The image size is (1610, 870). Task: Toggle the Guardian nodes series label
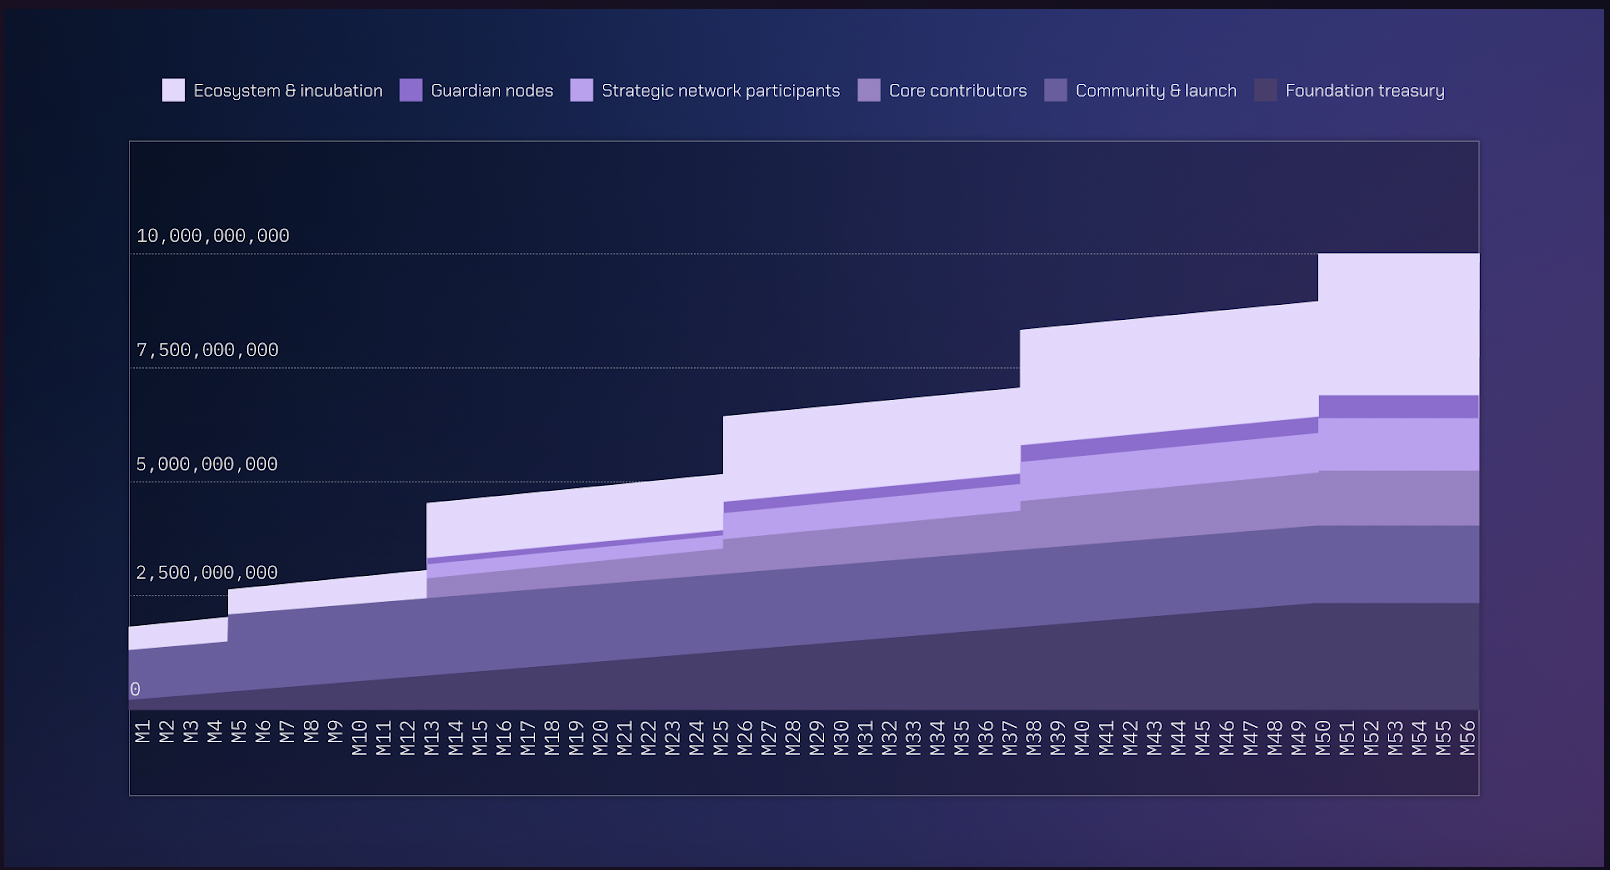(x=492, y=91)
